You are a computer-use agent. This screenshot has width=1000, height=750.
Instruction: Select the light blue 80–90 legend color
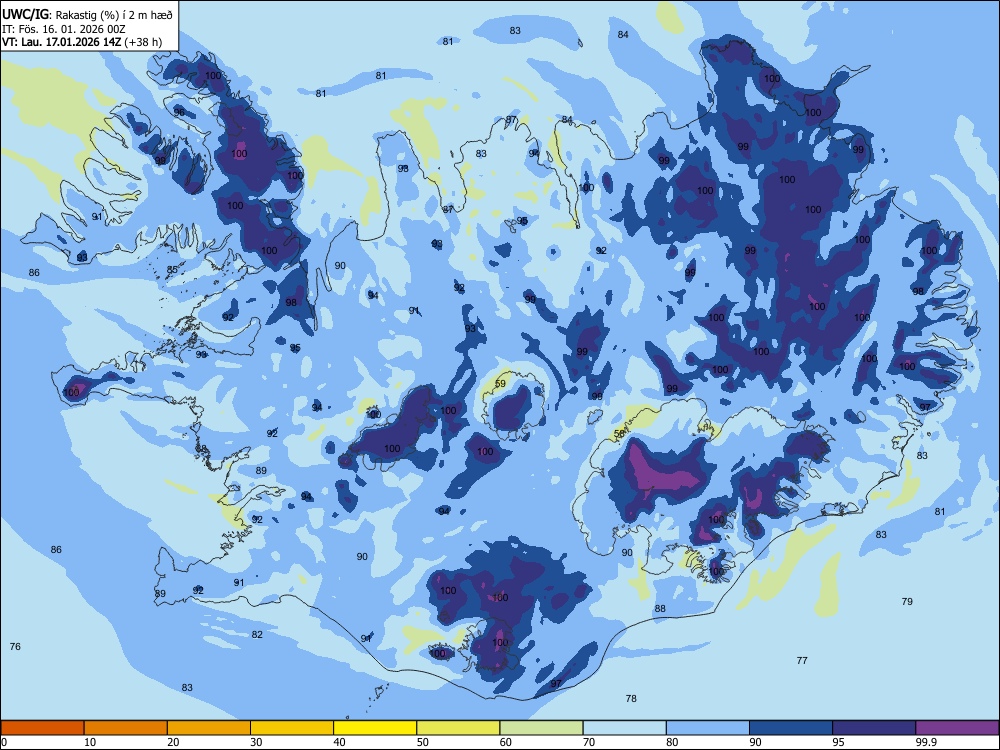708,728
